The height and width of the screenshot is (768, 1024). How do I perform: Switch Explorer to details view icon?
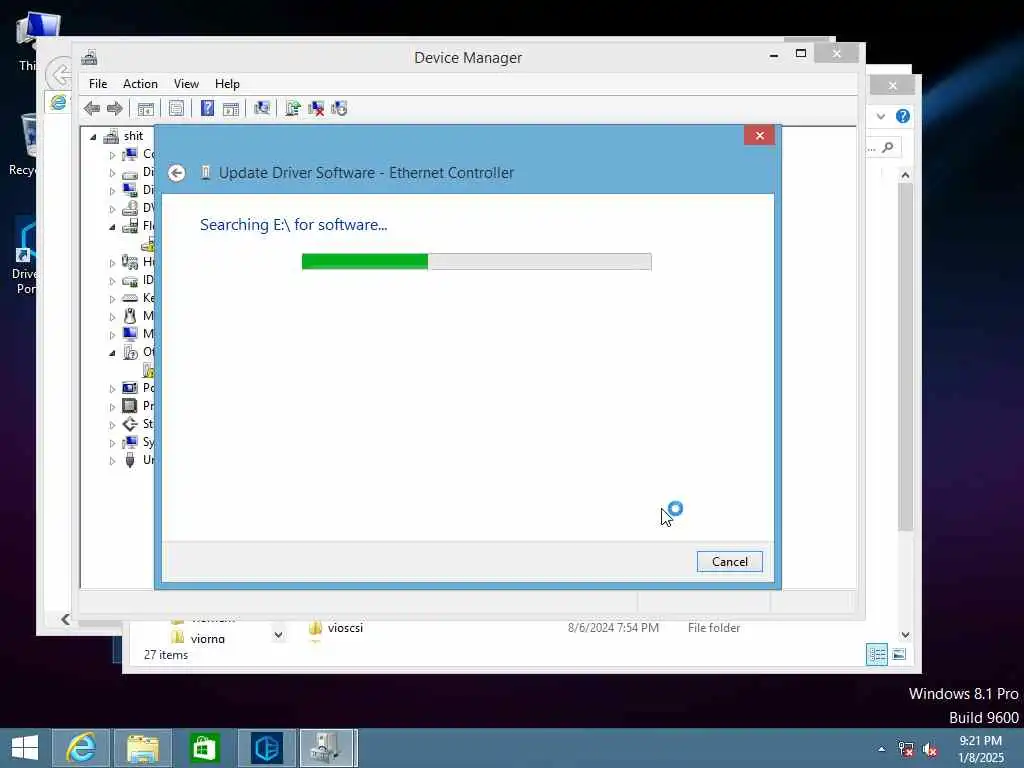tap(876, 654)
